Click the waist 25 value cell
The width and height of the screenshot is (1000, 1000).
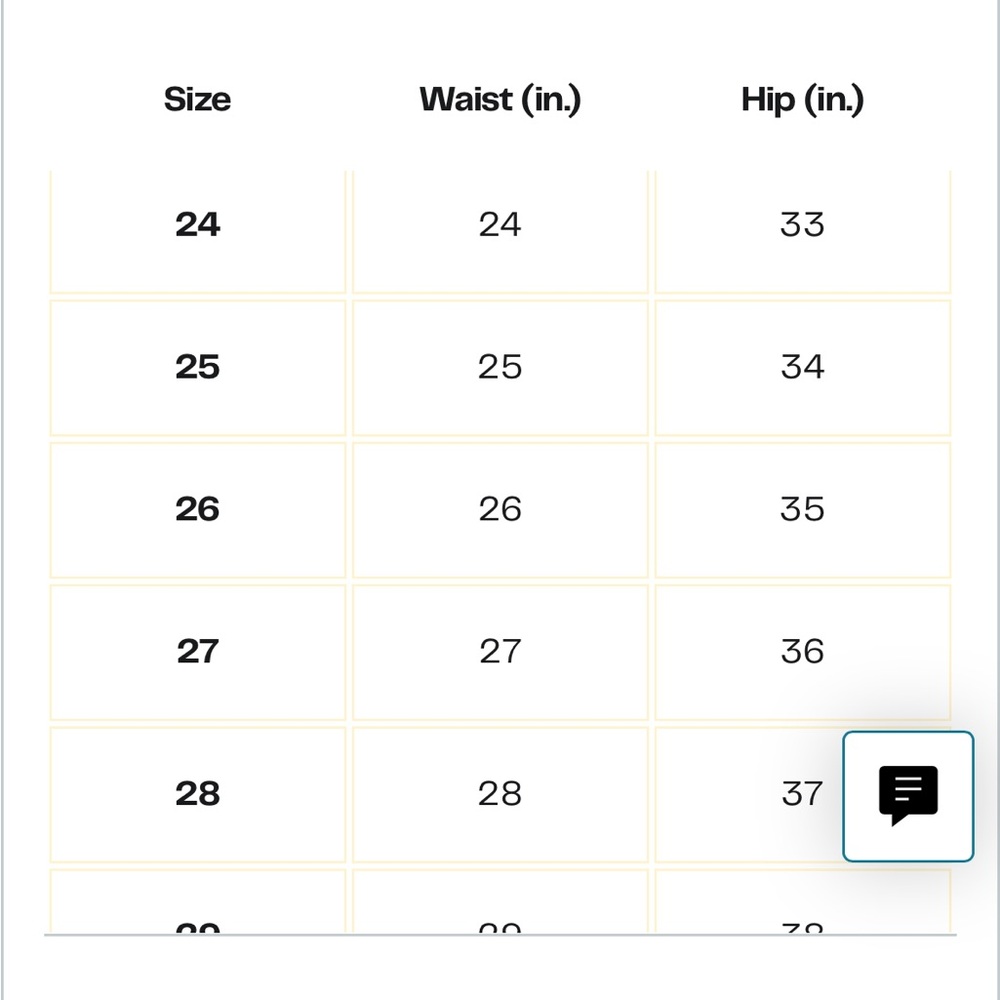click(500, 368)
